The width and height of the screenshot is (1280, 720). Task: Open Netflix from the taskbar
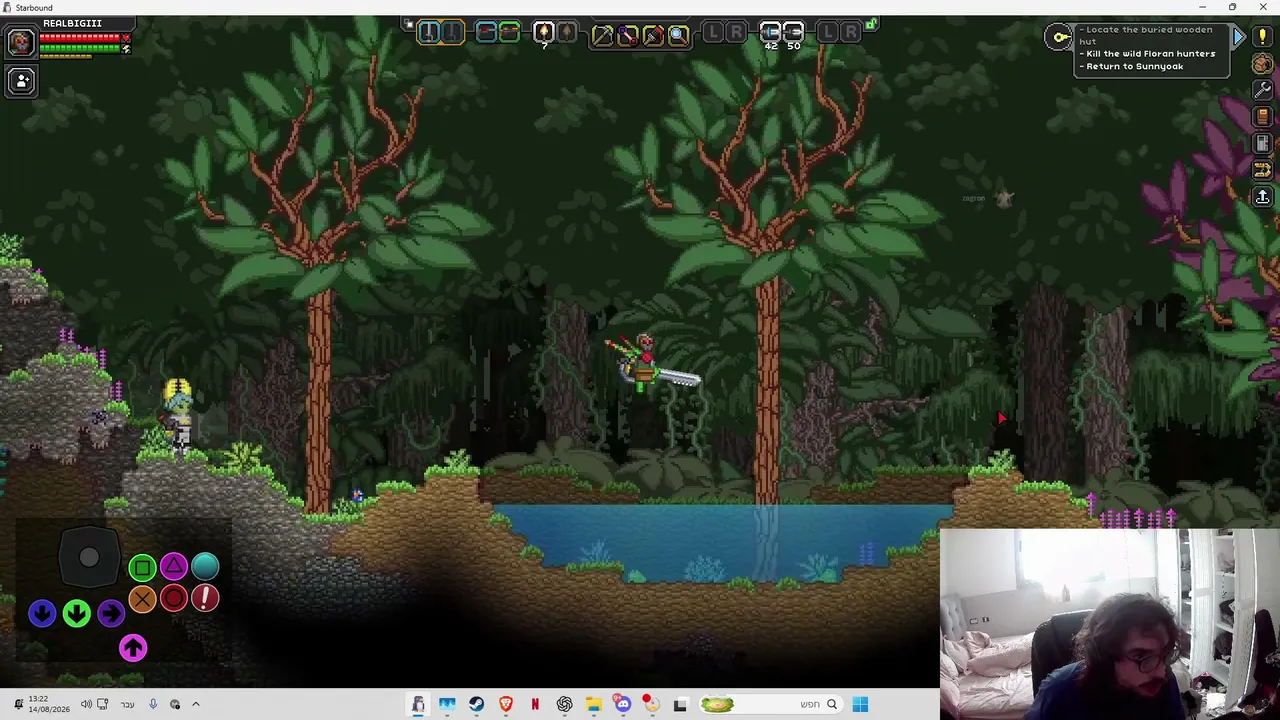click(535, 704)
